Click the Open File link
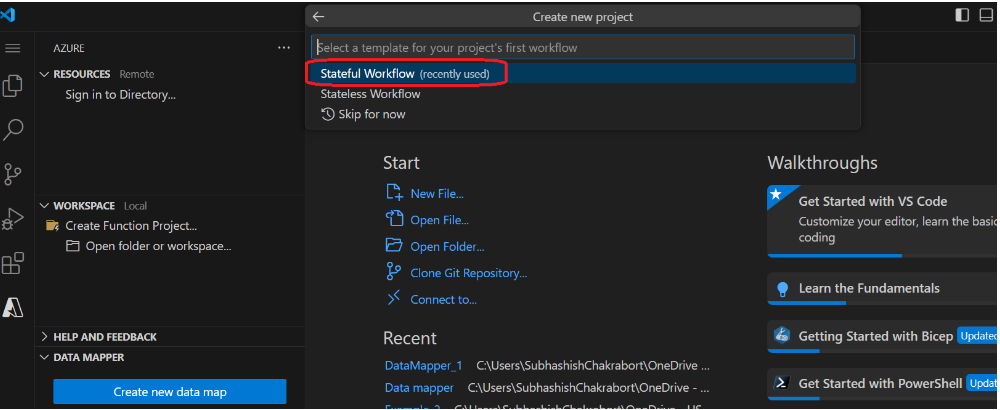The width and height of the screenshot is (1000, 410). 439,220
